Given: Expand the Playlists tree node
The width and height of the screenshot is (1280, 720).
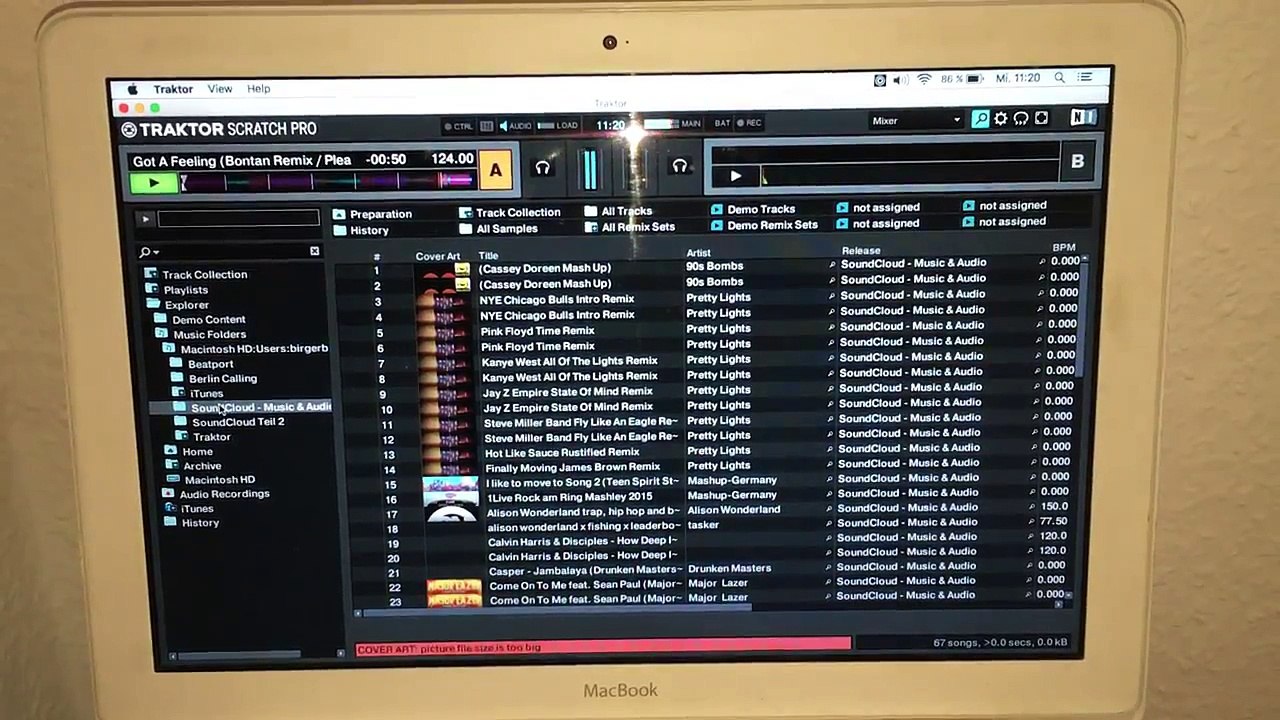Looking at the screenshot, I should (x=177, y=289).
